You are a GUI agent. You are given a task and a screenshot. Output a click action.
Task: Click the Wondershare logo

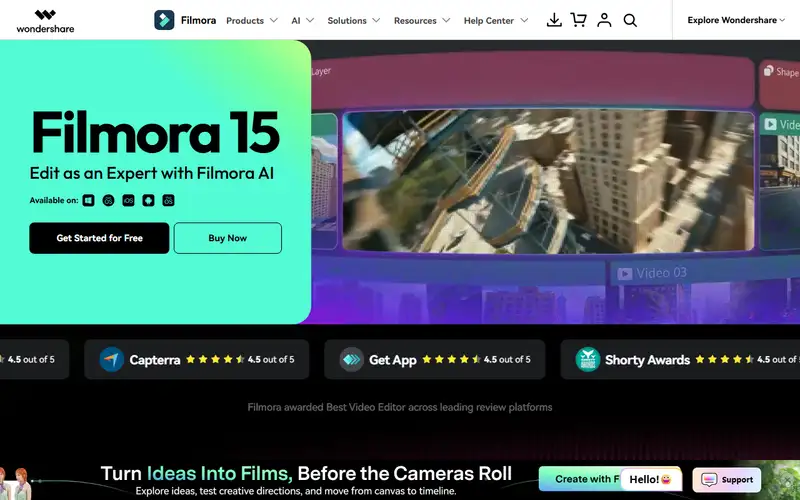[x=45, y=21]
